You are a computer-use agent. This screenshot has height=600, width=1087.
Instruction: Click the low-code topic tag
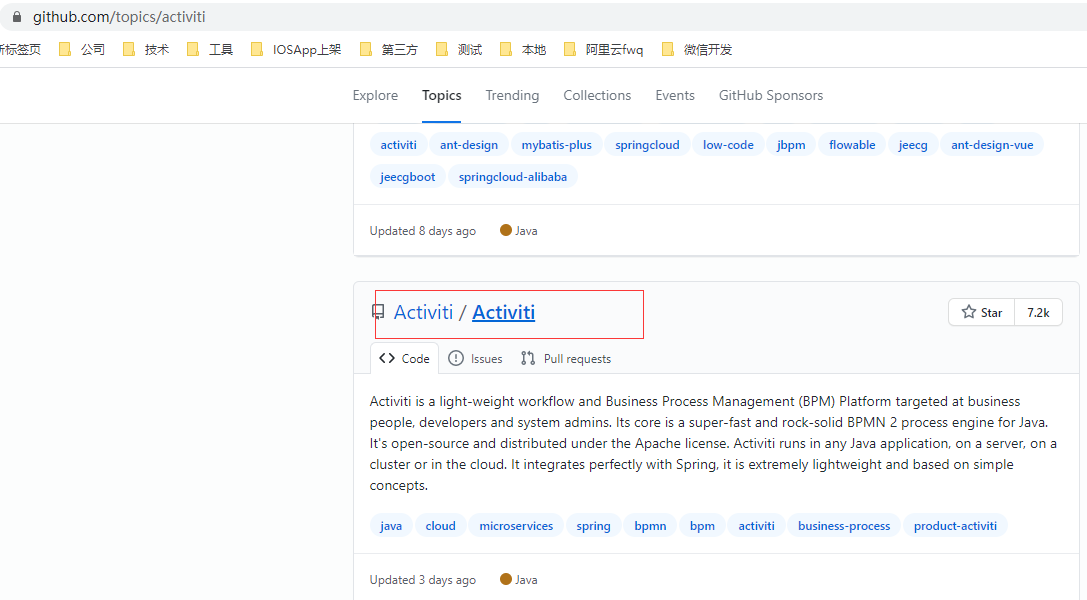point(728,145)
